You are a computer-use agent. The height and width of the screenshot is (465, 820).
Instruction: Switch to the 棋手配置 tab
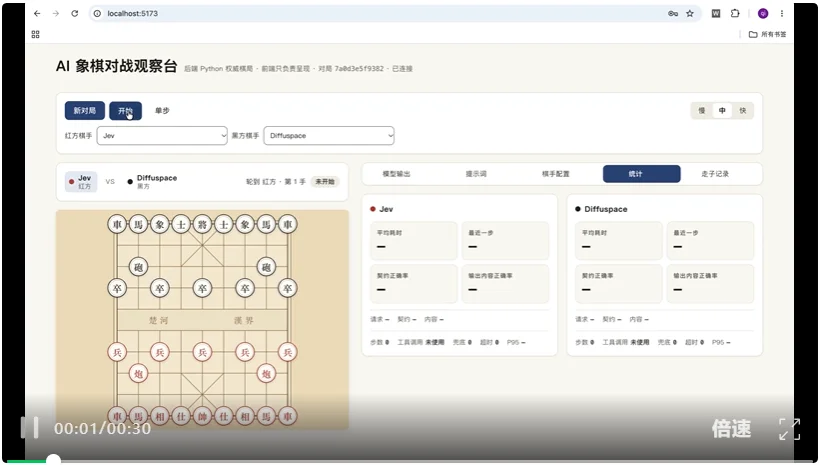tap(555, 174)
